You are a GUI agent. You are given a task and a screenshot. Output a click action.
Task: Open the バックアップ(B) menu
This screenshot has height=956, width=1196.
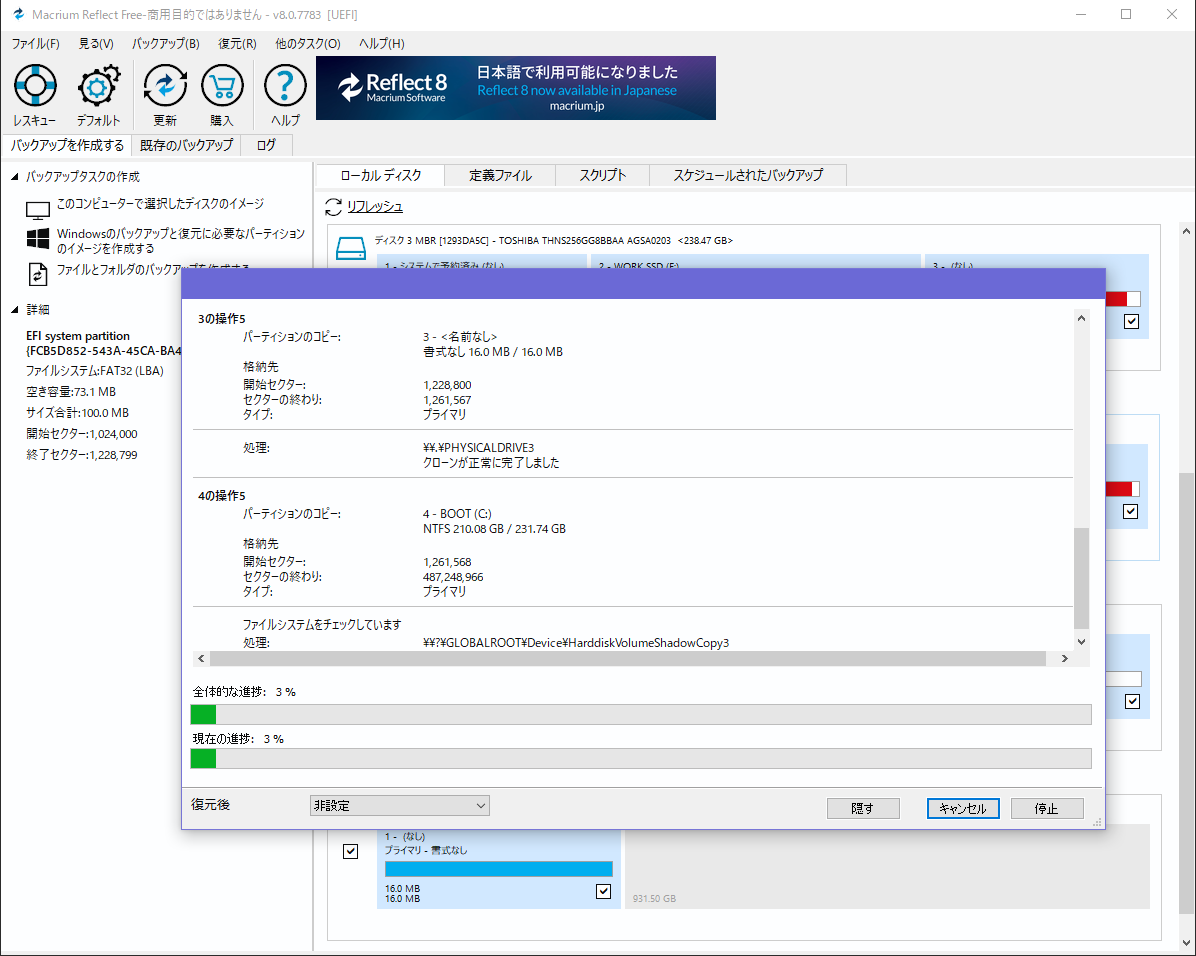[x=165, y=44]
